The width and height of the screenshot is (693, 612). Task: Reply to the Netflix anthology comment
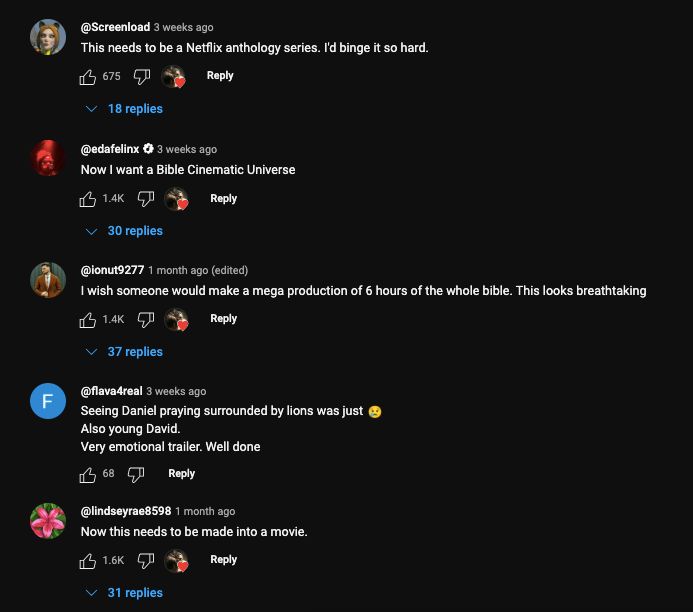point(220,76)
